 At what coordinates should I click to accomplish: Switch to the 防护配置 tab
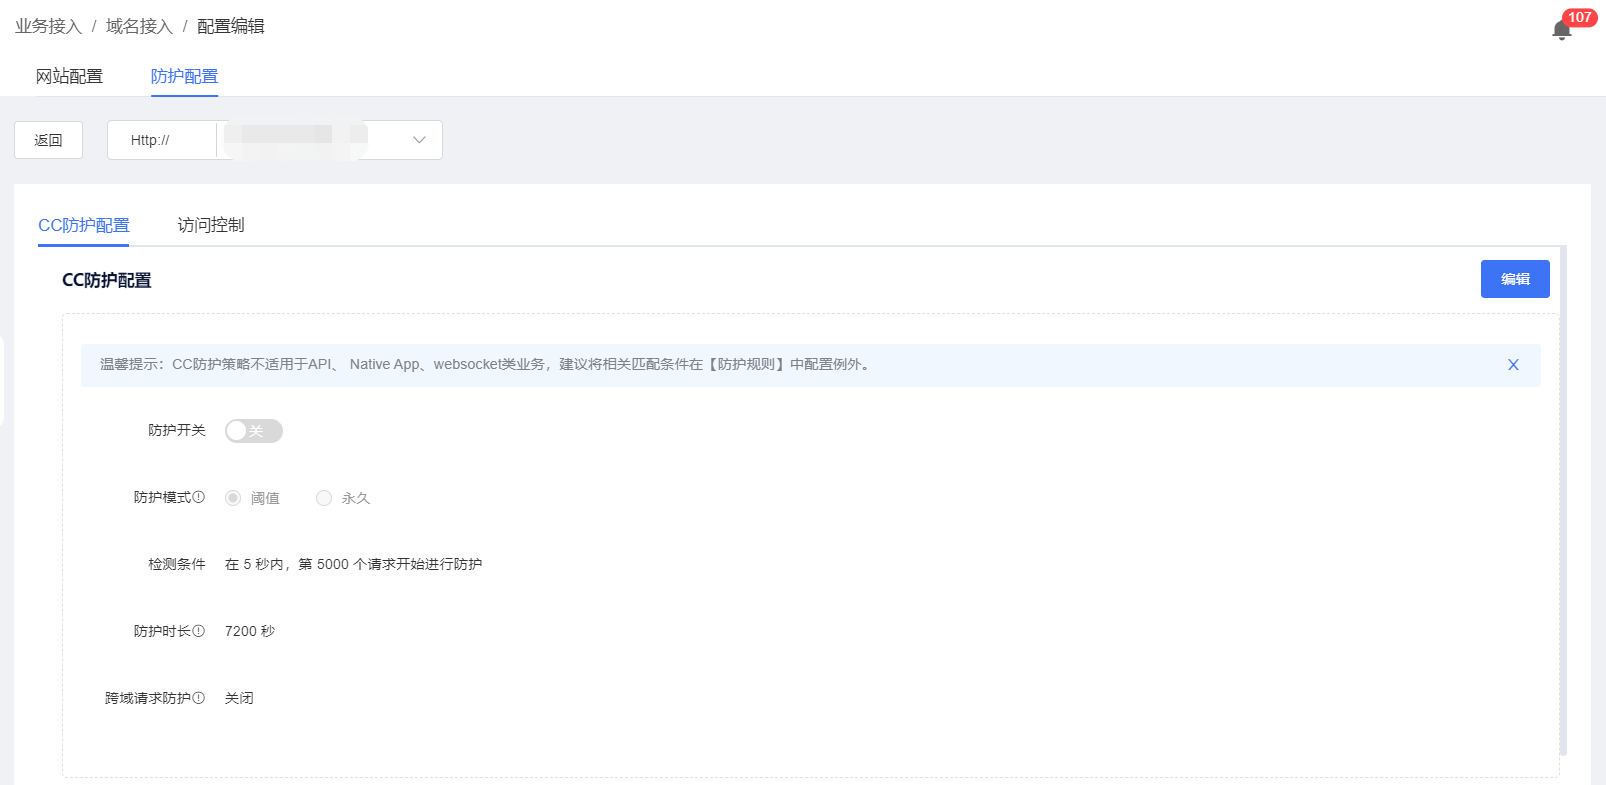tap(184, 76)
